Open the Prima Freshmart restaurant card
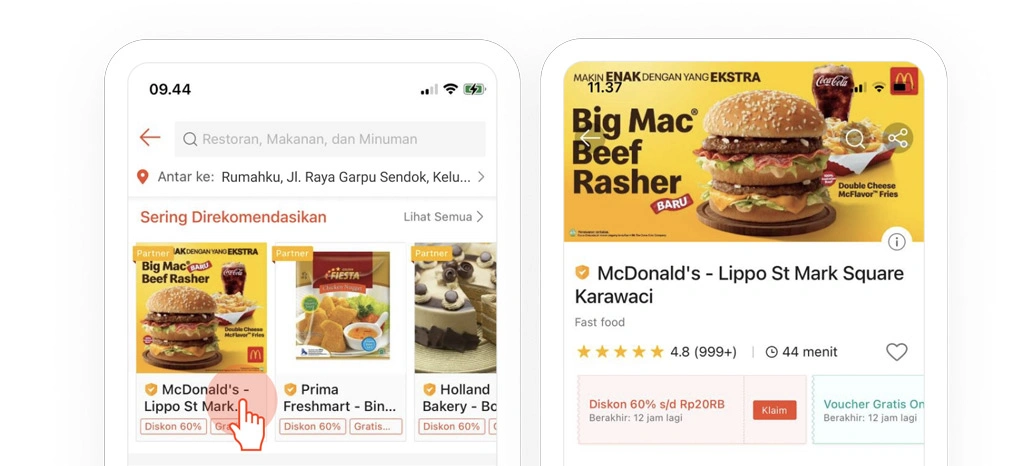1026x466 pixels. tap(340, 342)
